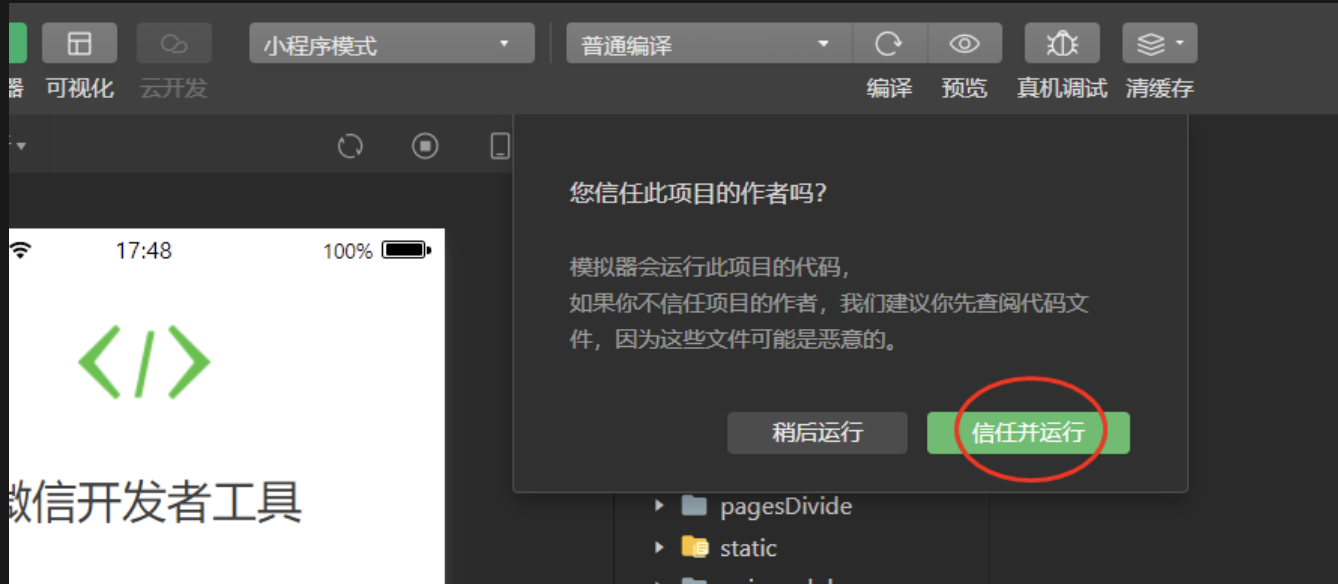The width and height of the screenshot is (1338, 584).
Task: Open the 小程序模式 dropdown
Action: tap(391, 44)
